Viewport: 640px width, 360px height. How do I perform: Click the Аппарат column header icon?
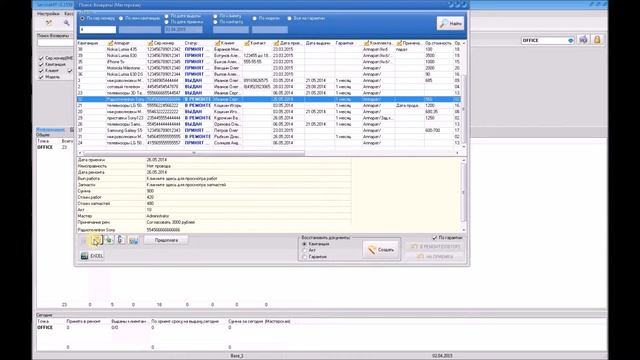(x=110, y=43)
